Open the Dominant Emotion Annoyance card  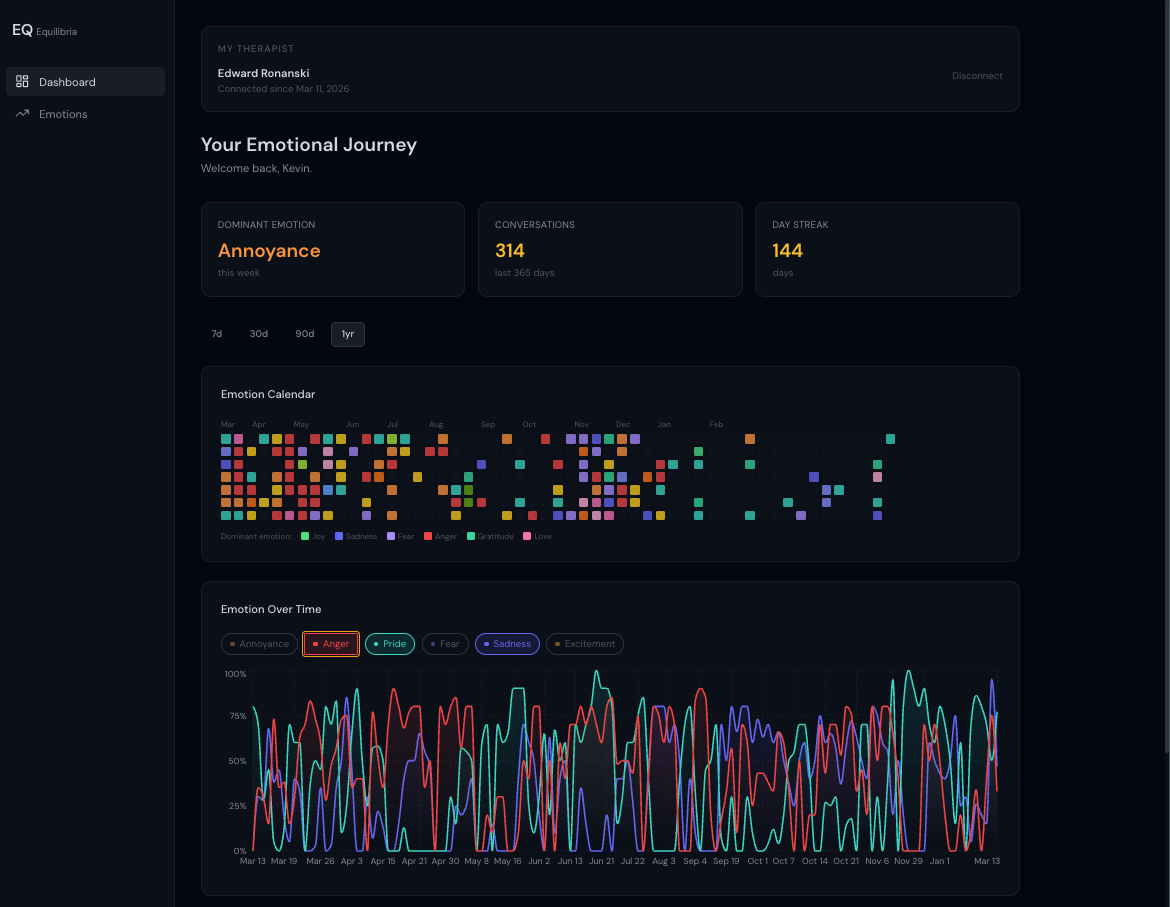click(x=333, y=250)
